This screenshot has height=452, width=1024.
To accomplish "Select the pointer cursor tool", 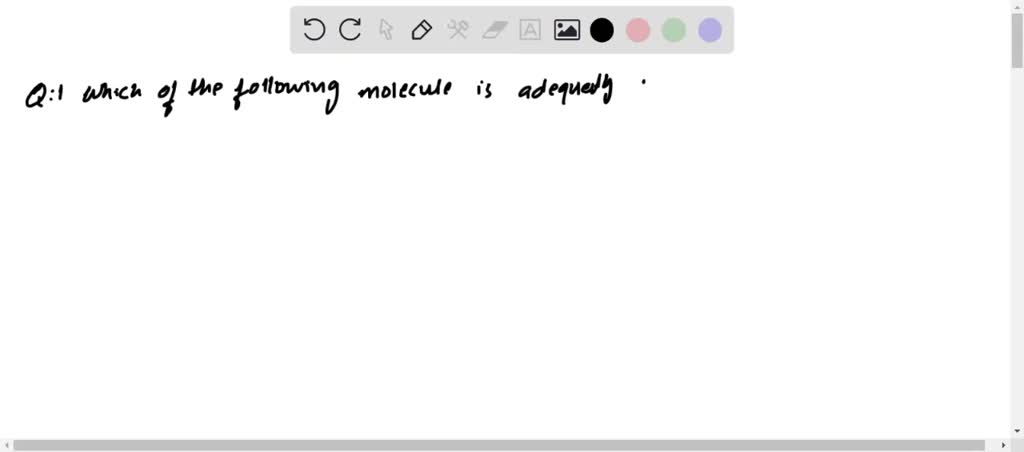I will click(386, 30).
